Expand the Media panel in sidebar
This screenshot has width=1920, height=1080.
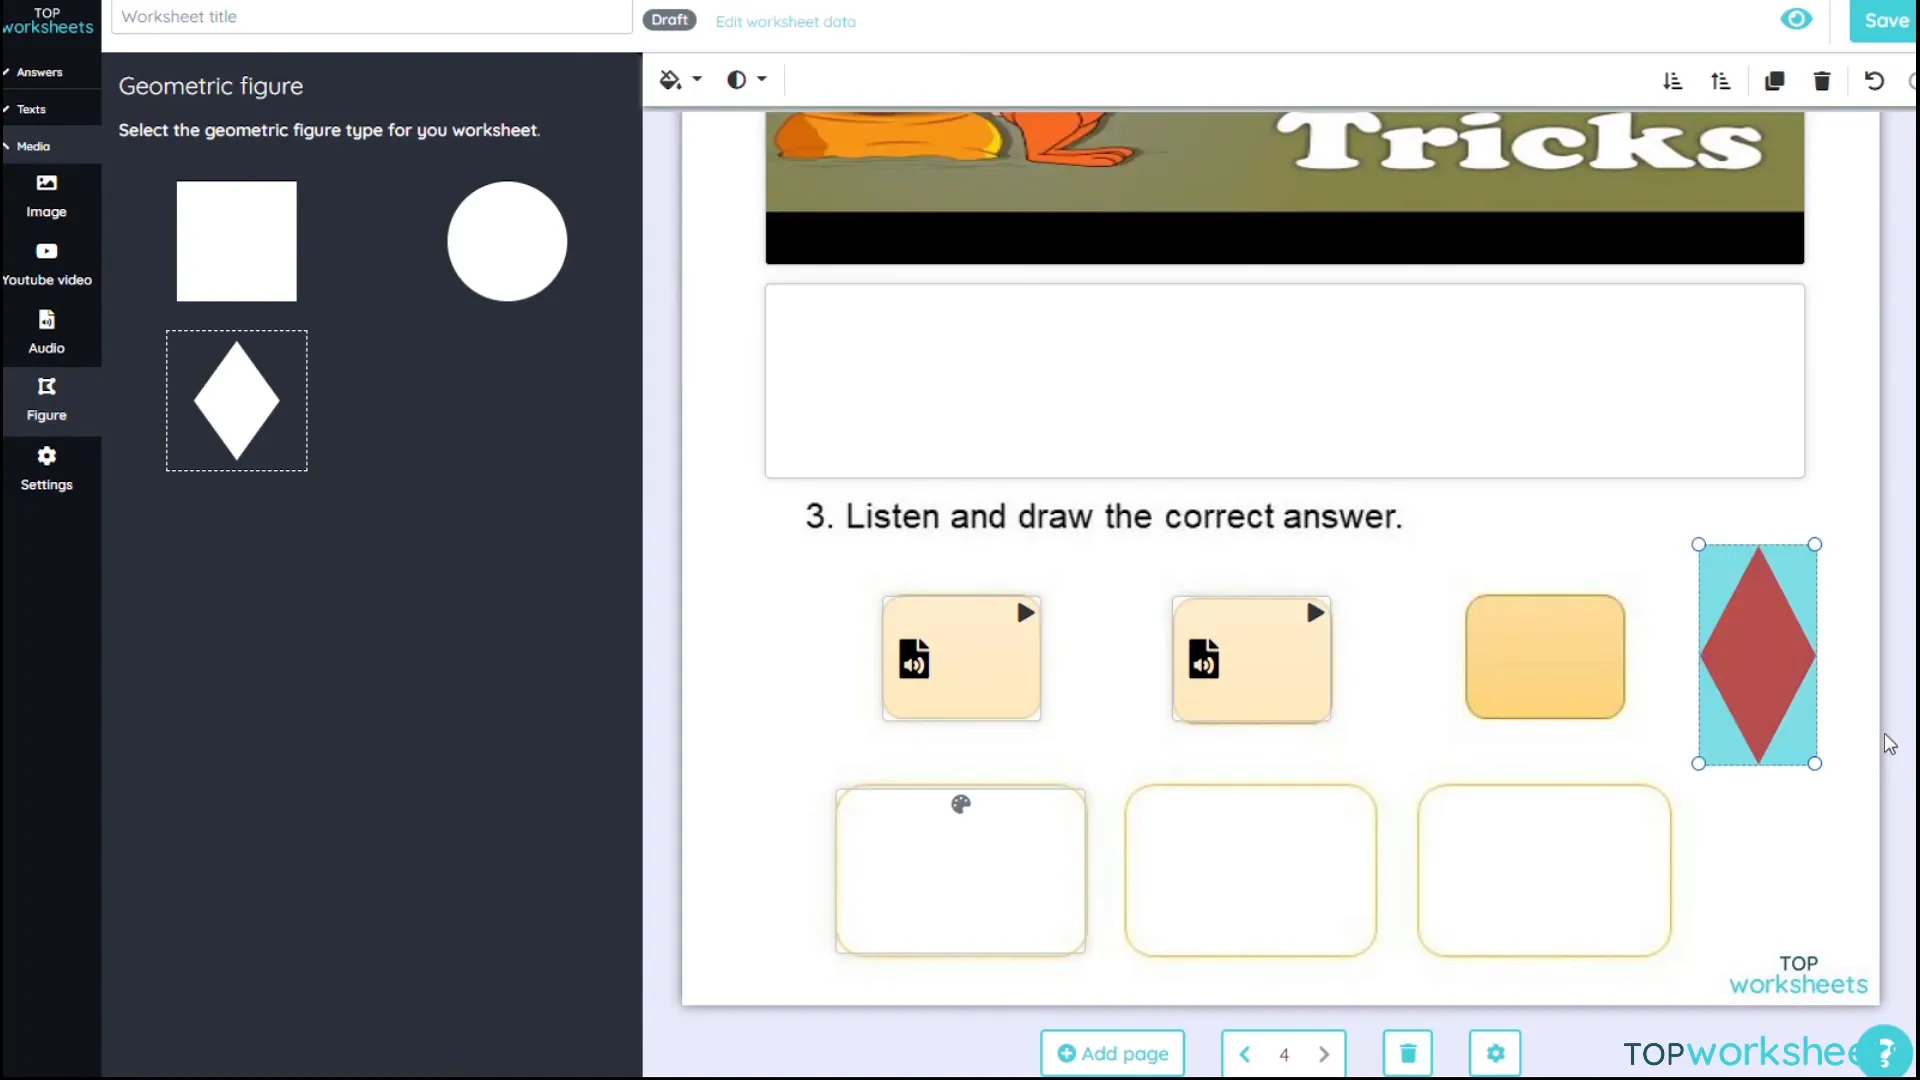tap(33, 145)
